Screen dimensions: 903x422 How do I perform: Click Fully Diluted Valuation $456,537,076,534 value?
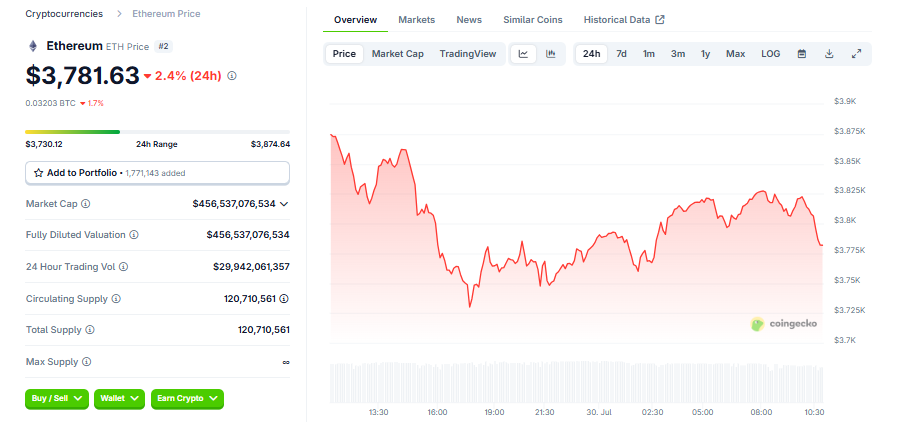pyautogui.click(x=248, y=235)
